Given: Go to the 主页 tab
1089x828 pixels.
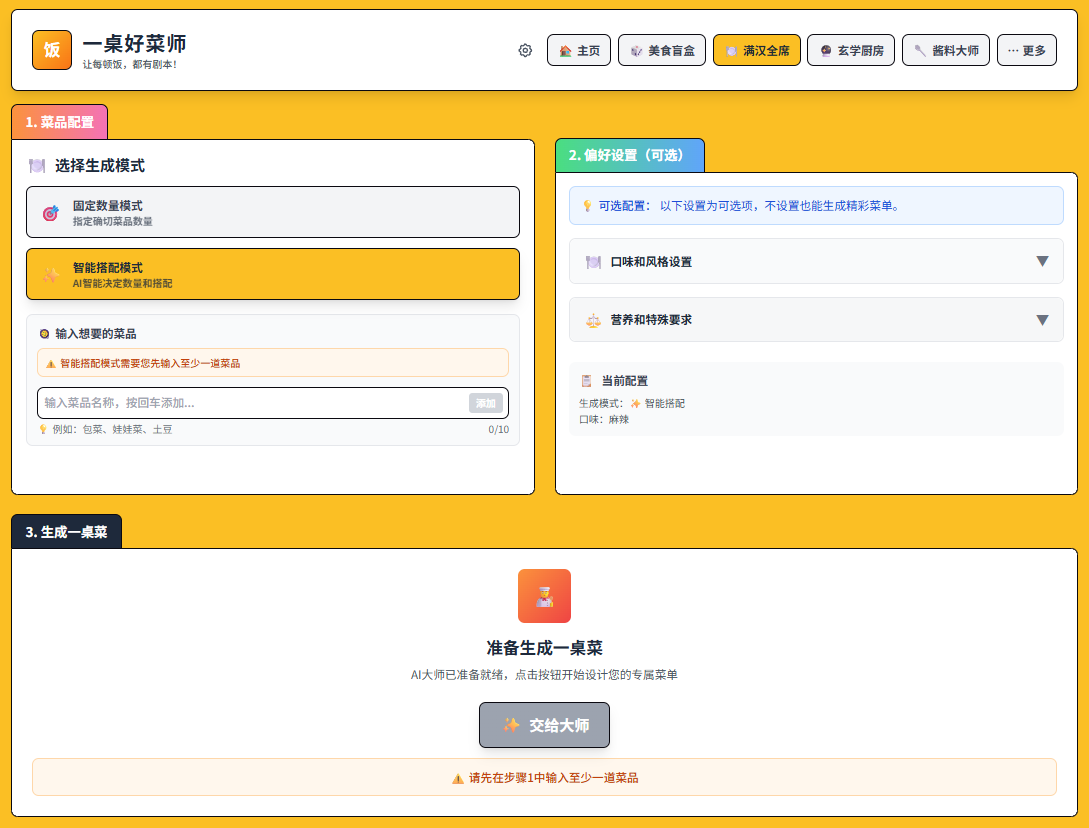Looking at the screenshot, I should [x=579, y=51].
